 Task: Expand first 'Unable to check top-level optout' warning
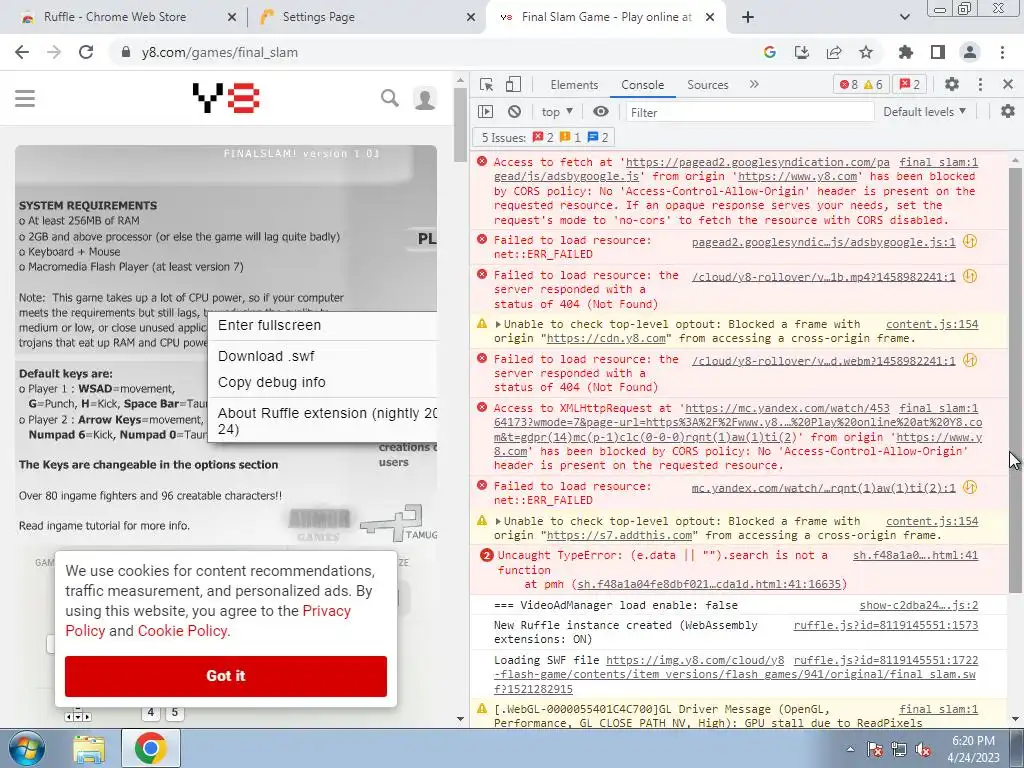(x=498, y=325)
